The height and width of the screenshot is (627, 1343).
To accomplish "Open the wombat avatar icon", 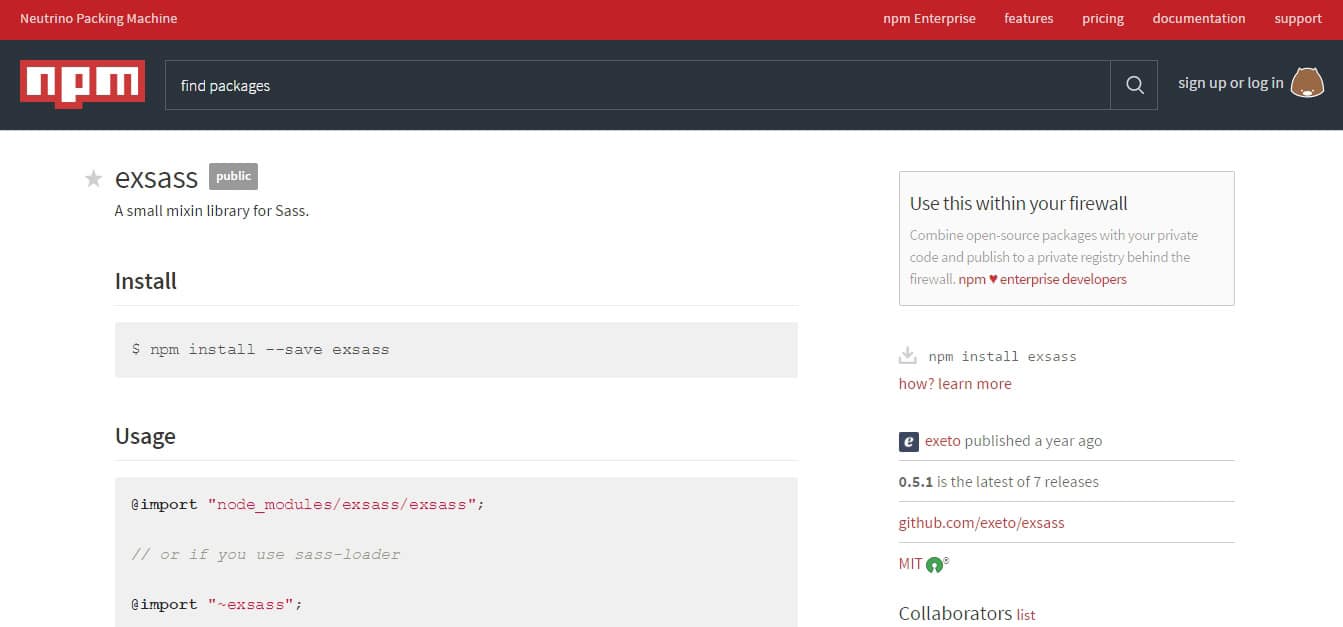I will [1307, 83].
